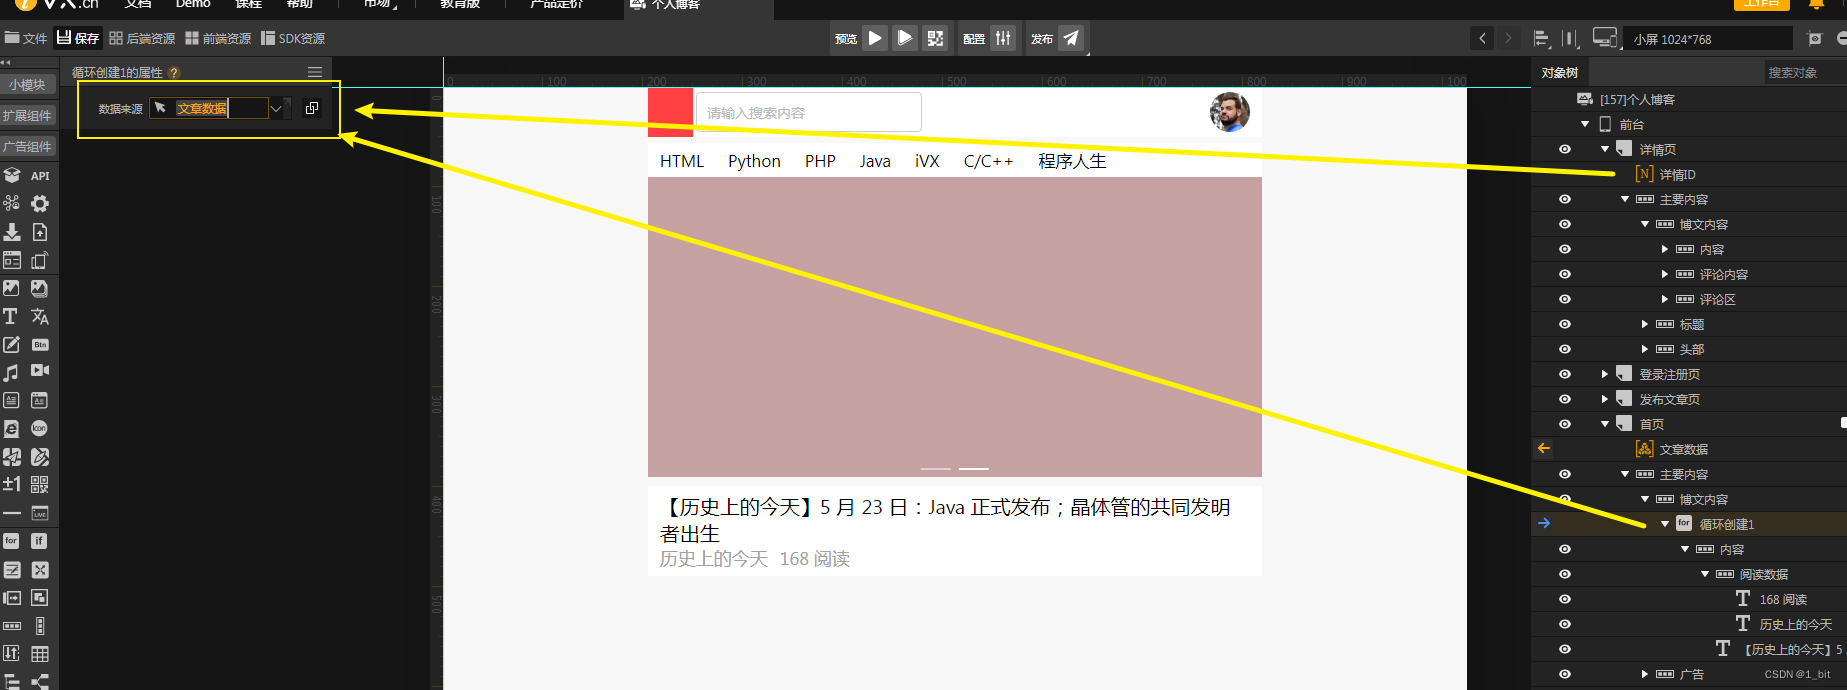Toggle visibility of 发布文章页
Viewport: 1847px width, 690px height.
tap(1565, 399)
